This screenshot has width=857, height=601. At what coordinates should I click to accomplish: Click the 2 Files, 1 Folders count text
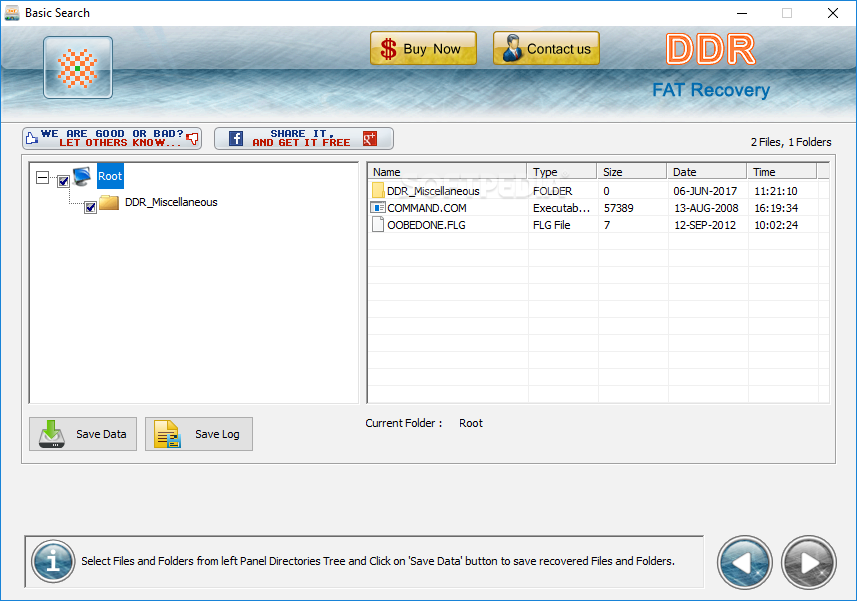pos(791,142)
